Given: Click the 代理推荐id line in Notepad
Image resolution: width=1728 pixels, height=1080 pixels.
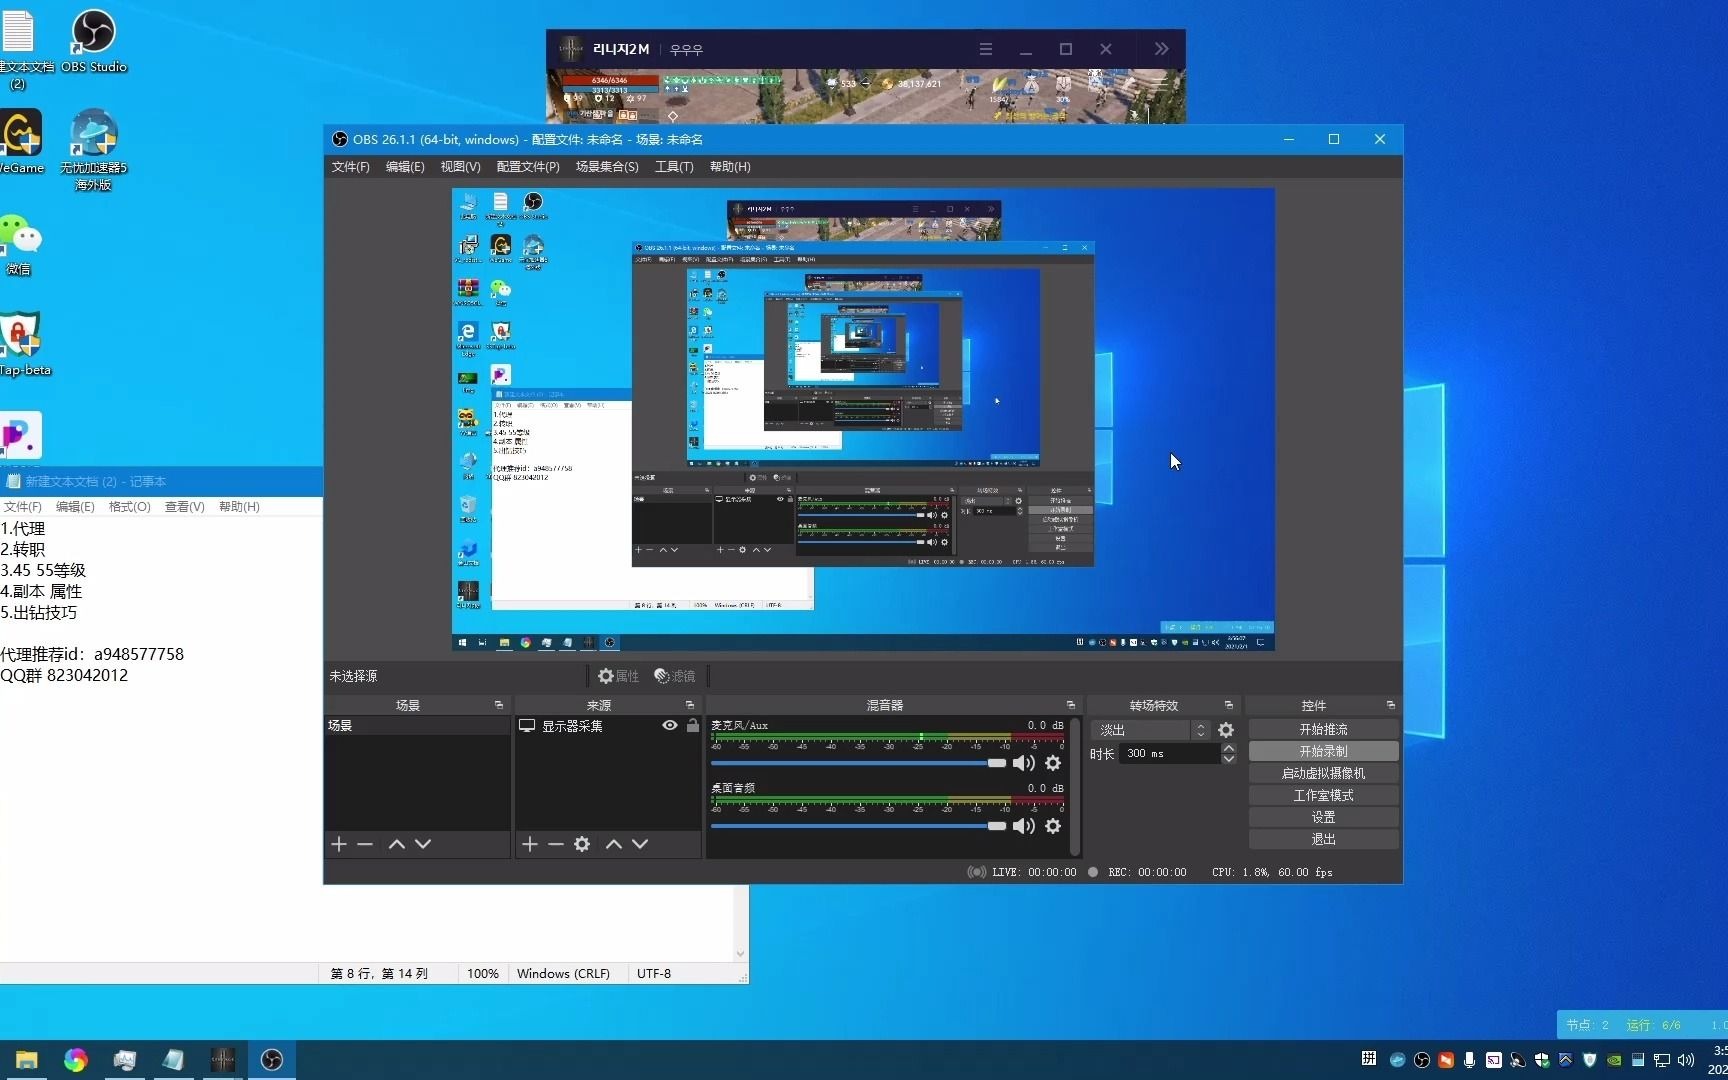Looking at the screenshot, I should click(x=92, y=654).
